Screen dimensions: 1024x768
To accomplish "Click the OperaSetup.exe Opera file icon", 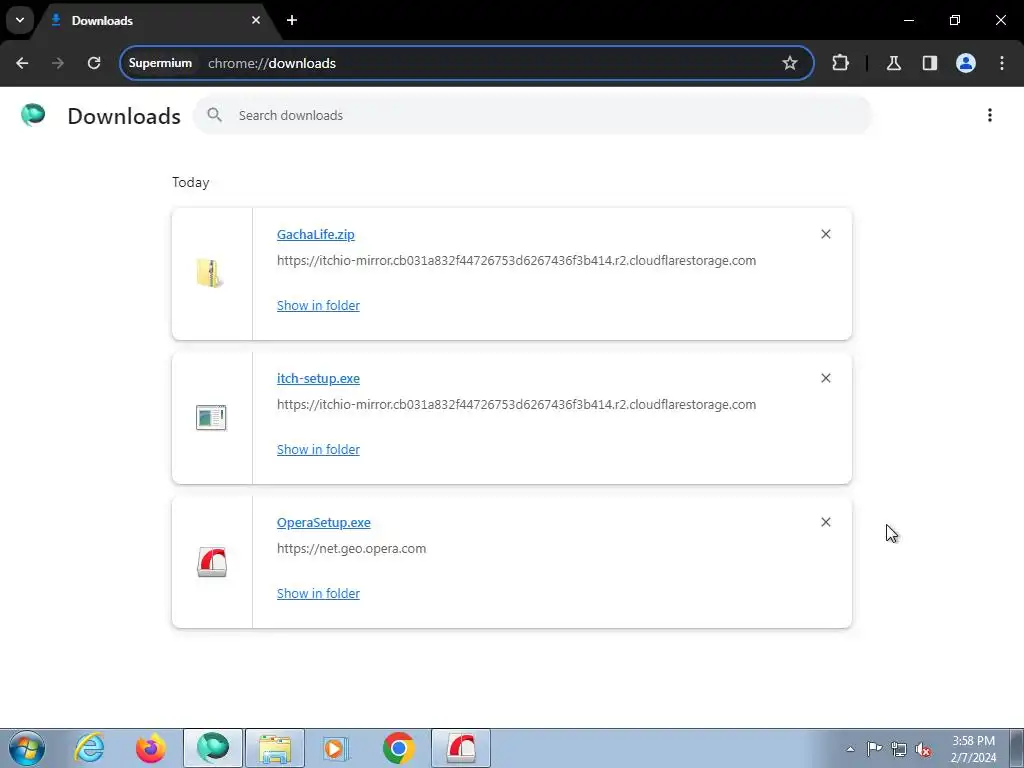I will pos(212,562).
